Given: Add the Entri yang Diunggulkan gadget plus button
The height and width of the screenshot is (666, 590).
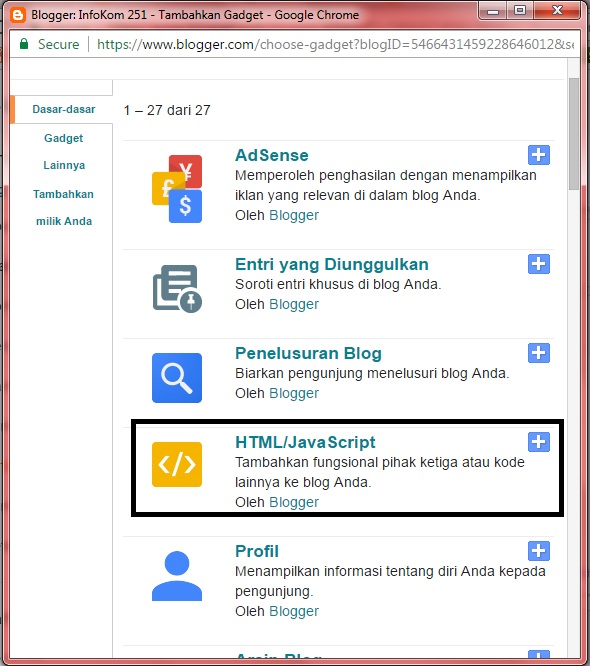Looking at the screenshot, I should pyautogui.click(x=539, y=264).
